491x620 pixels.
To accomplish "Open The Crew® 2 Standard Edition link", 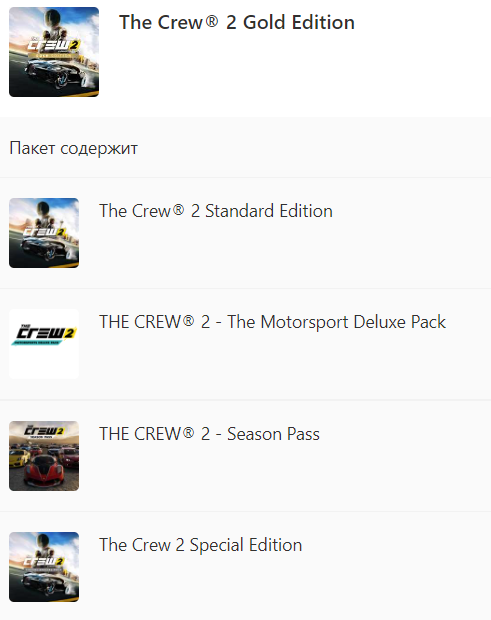I will pos(216,211).
